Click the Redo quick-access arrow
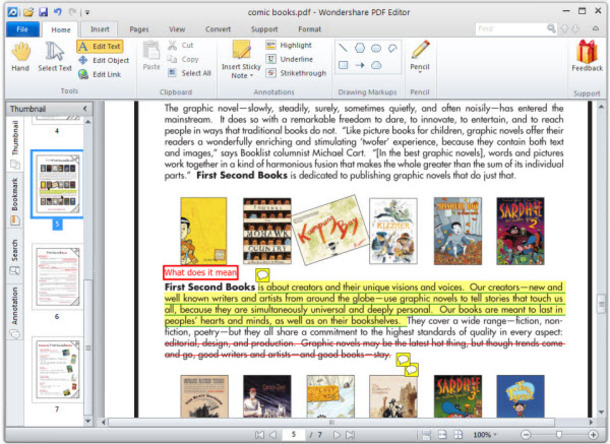 (72, 12)
